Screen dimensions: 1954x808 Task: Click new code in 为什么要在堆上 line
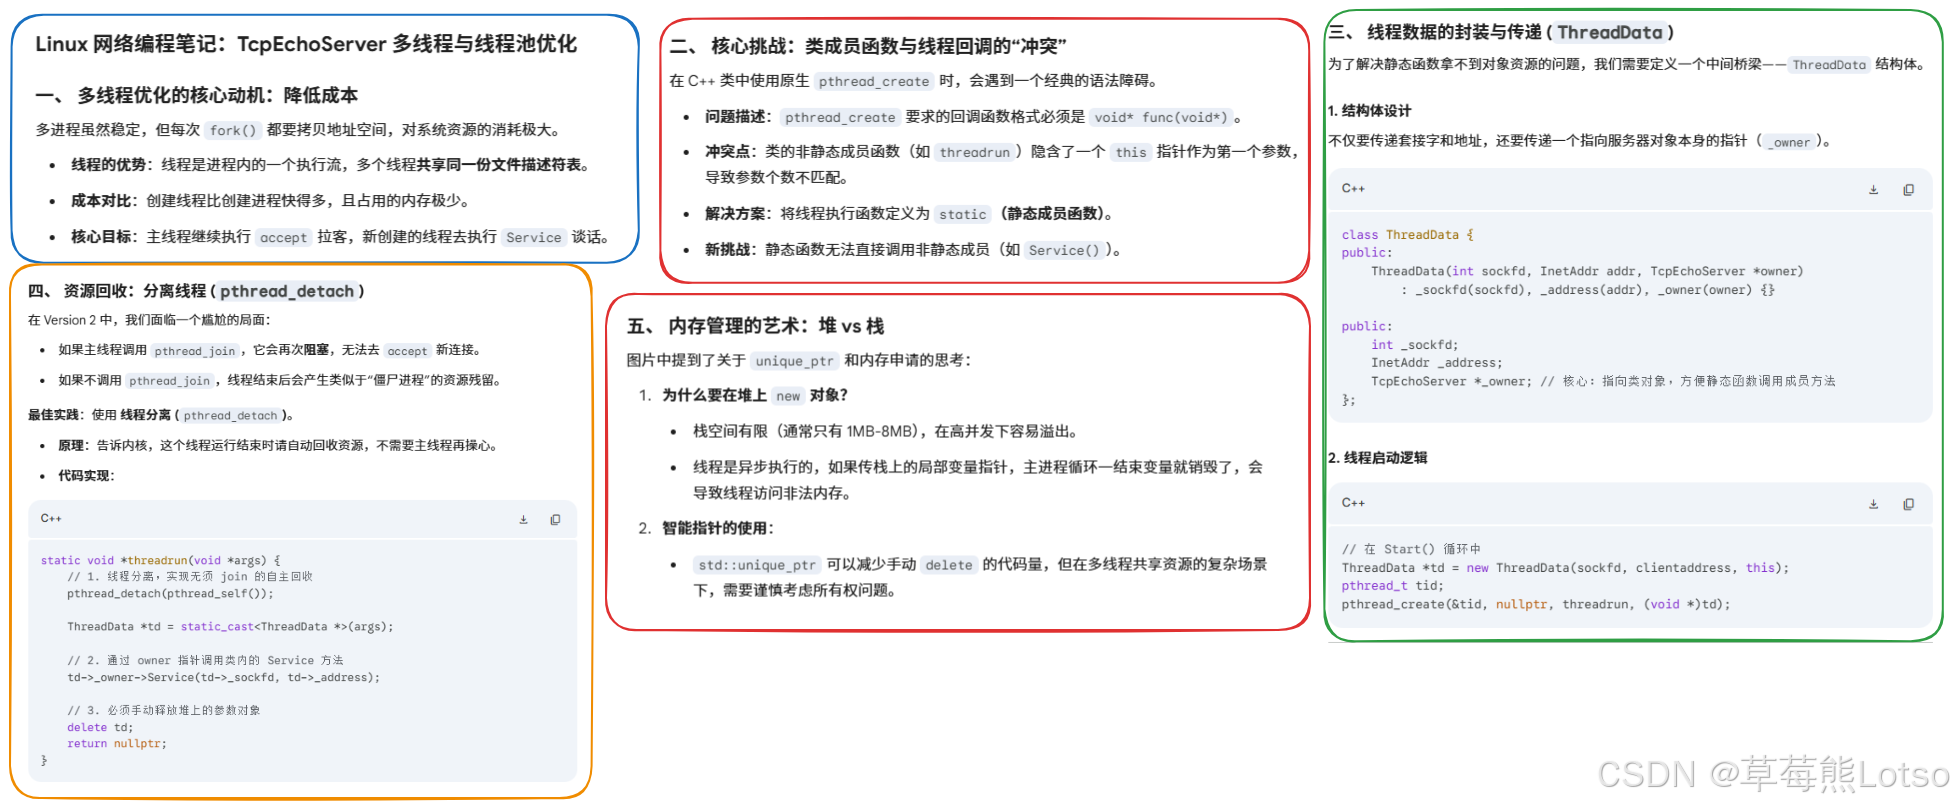coord(788,396)
